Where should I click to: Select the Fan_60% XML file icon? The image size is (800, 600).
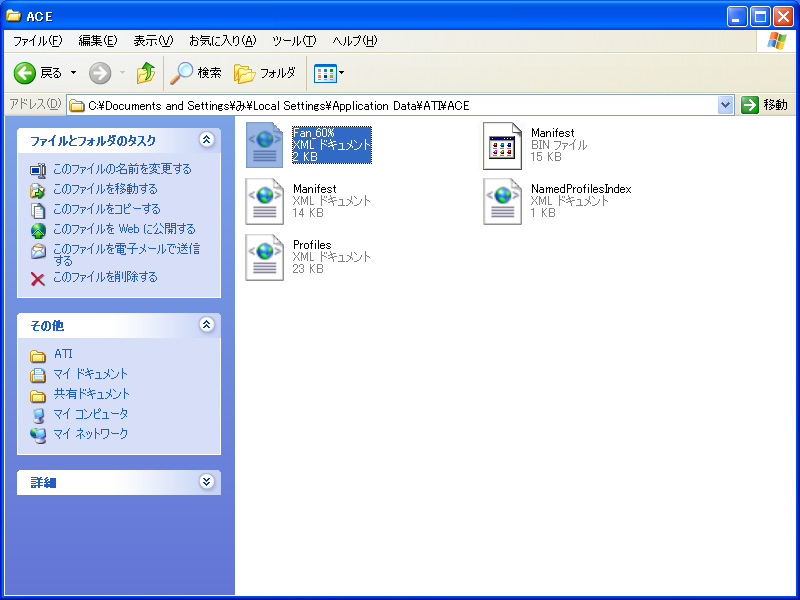pyautogui.click(x=265, y=145)
